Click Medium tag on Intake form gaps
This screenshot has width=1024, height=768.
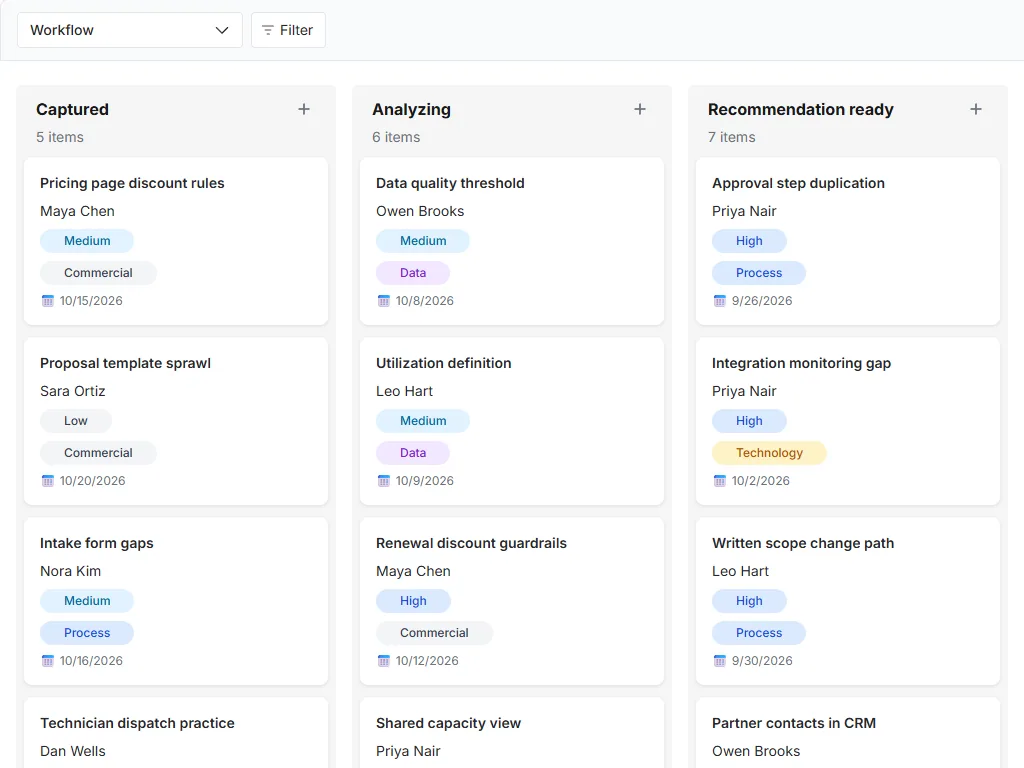tap(87, 601)
